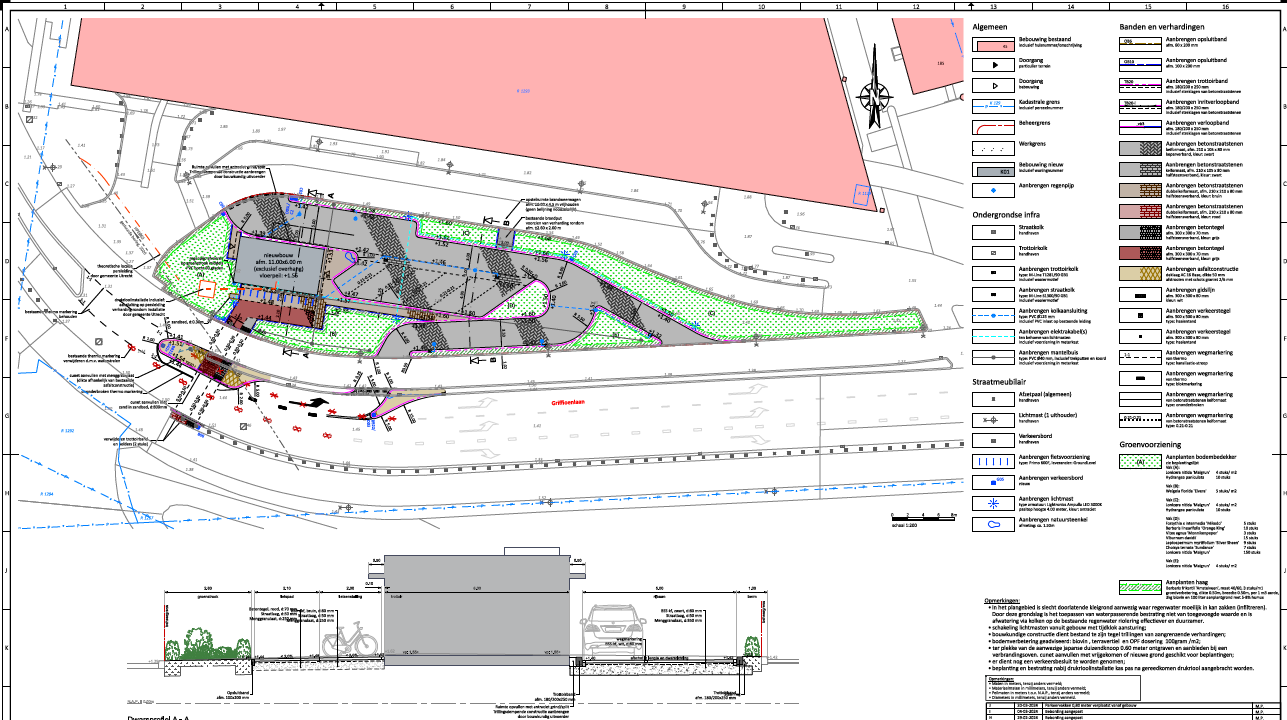Click the filled triangle Doorgang particulier terrein symbol
This screenshot has width=1287, height=720.
[994, 65]
